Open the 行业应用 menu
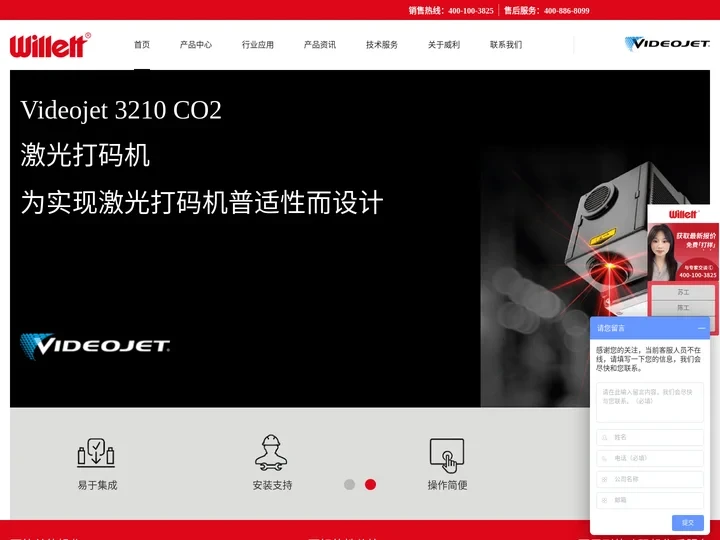 258,45
